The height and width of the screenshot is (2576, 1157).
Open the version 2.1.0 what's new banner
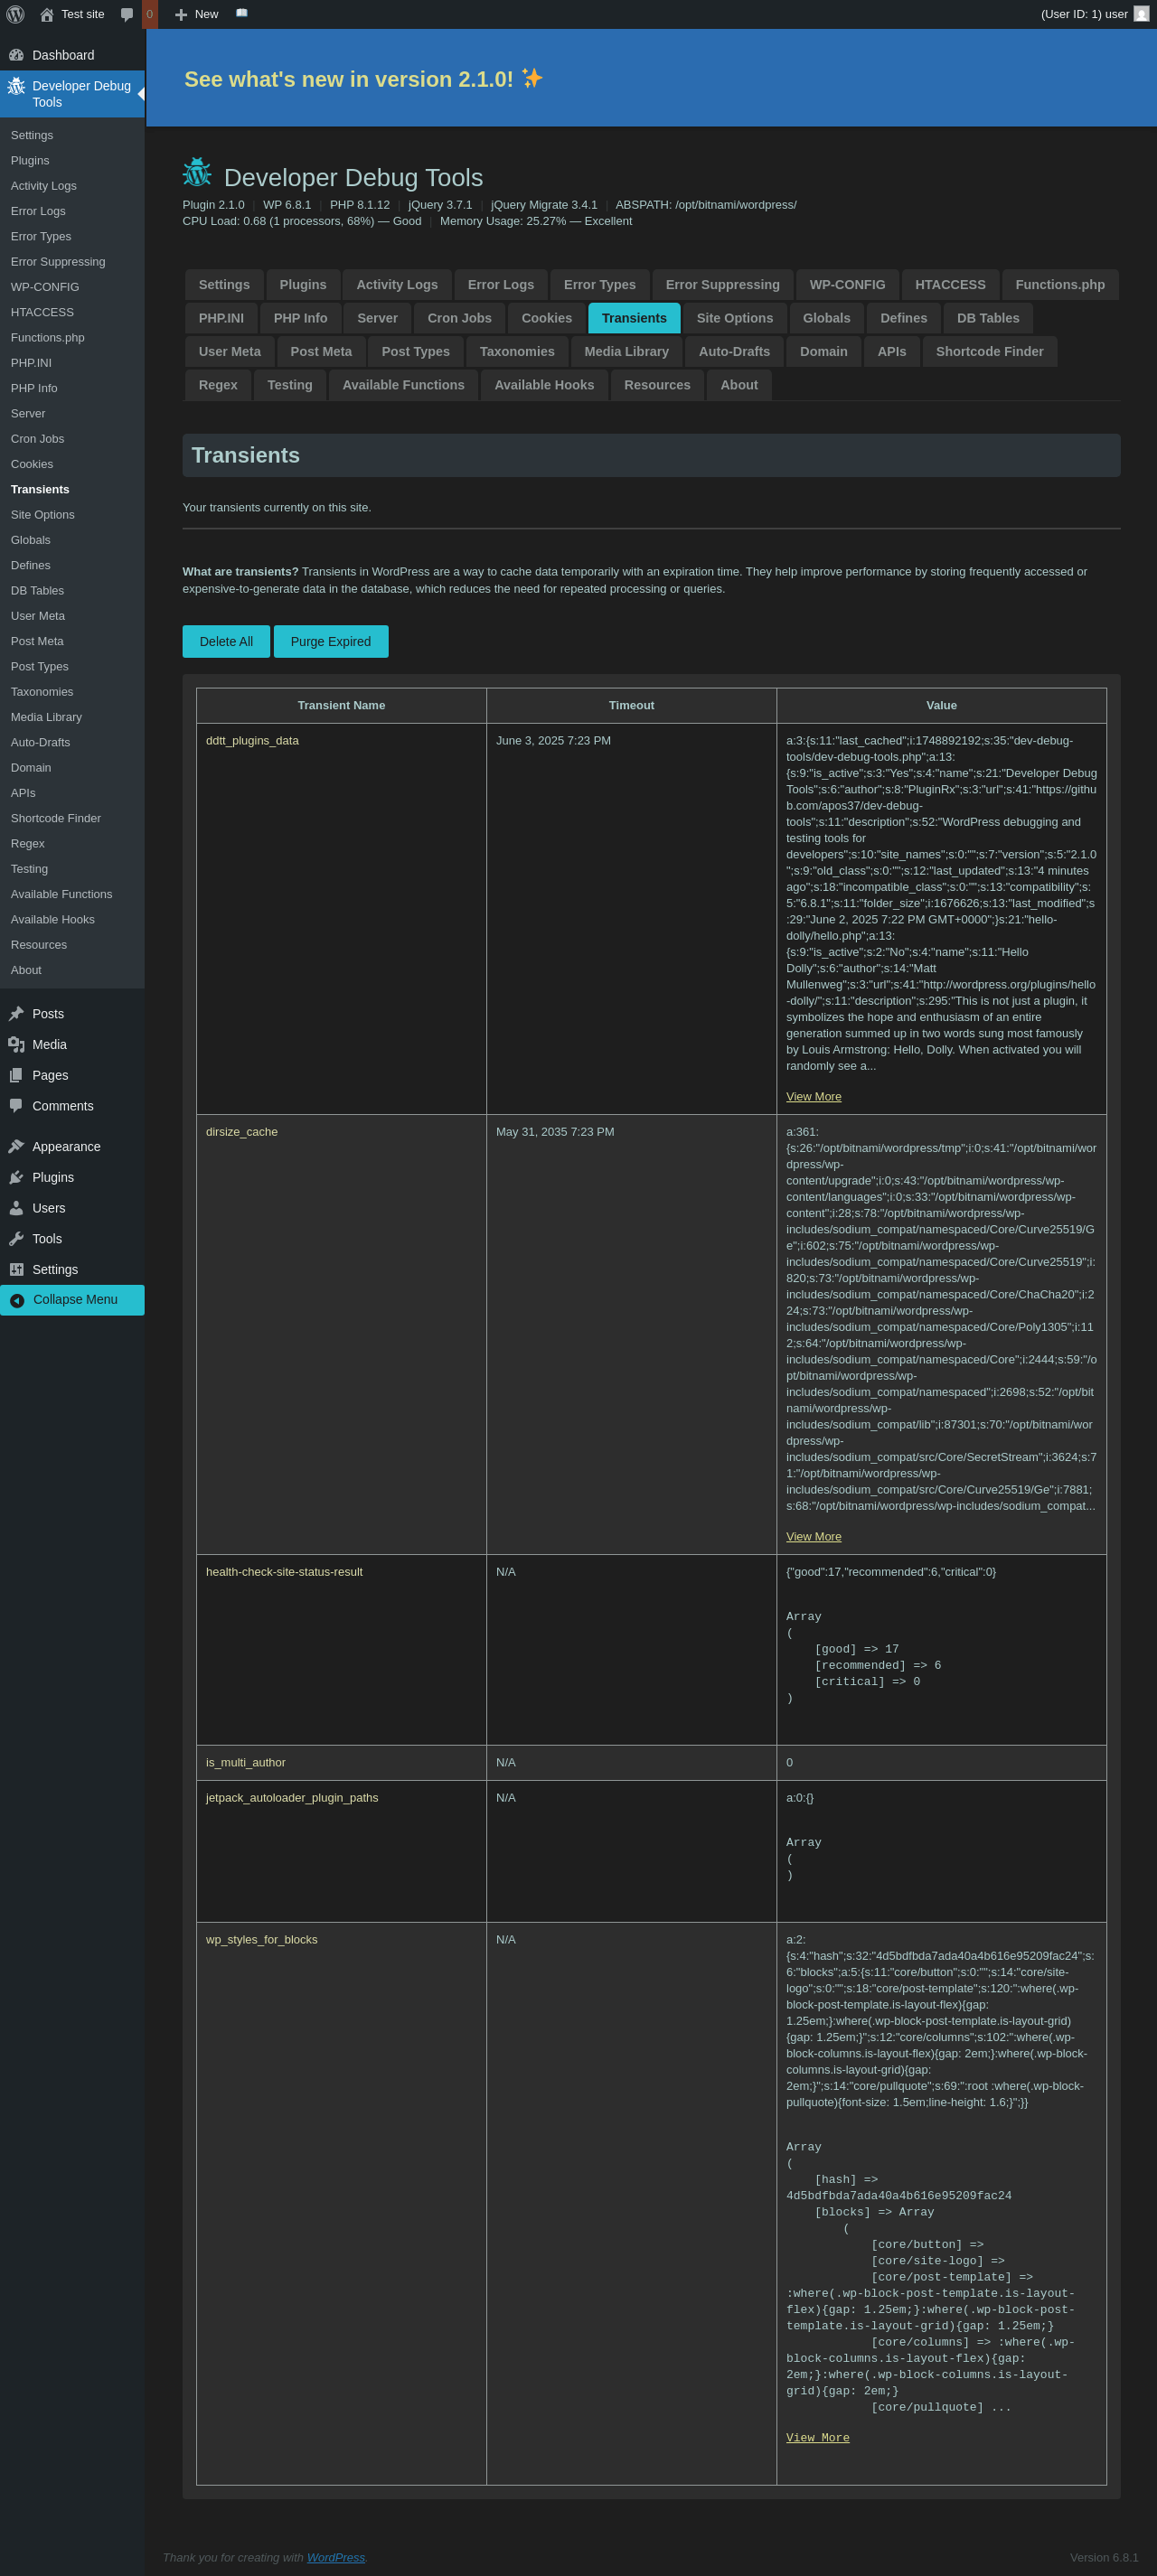click(363, 79)
